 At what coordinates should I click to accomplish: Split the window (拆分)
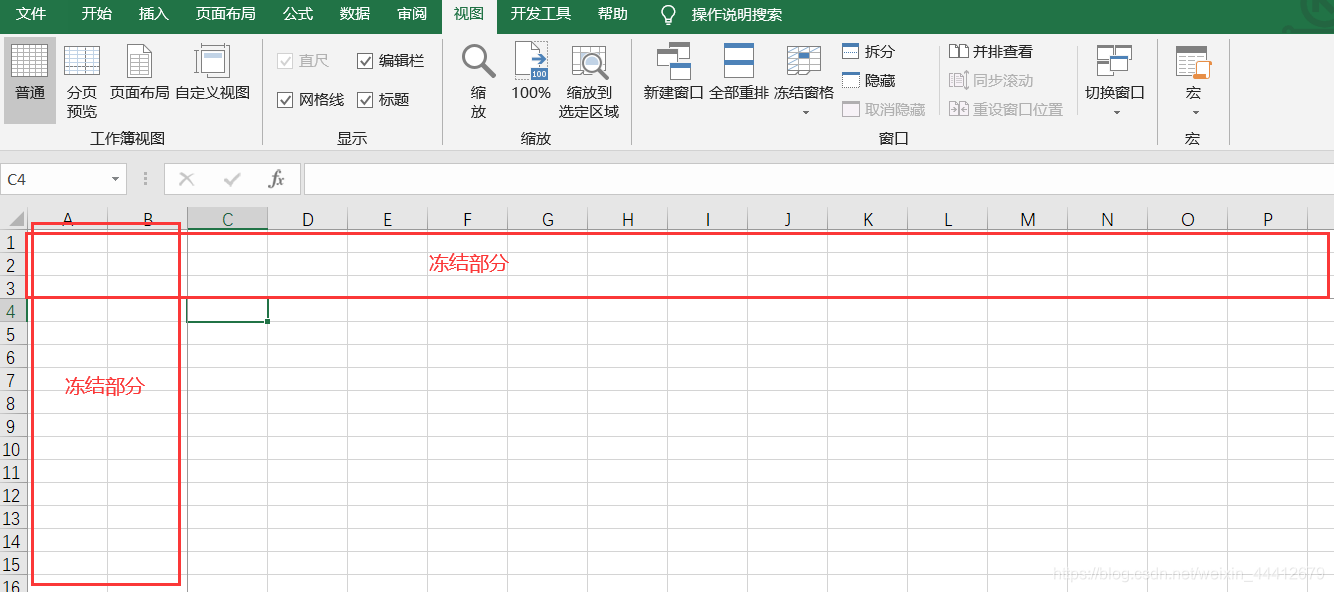pos(868,51)
